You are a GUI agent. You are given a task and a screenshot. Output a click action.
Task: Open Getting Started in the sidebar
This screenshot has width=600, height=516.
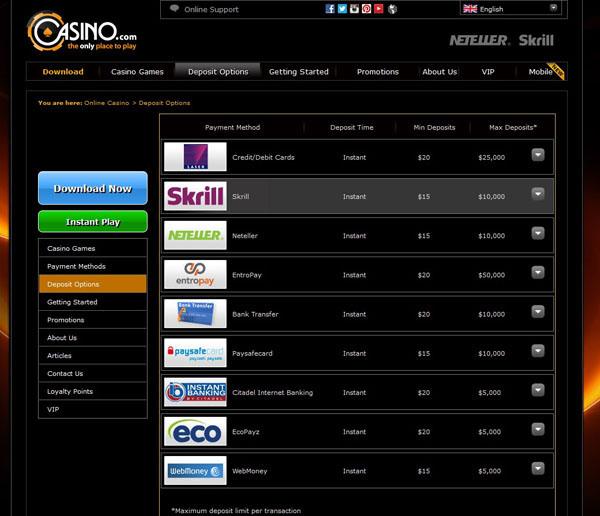coord(93,302)
